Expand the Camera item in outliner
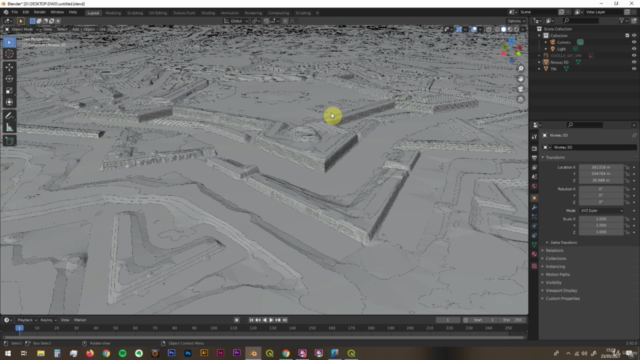 (546, 42)
